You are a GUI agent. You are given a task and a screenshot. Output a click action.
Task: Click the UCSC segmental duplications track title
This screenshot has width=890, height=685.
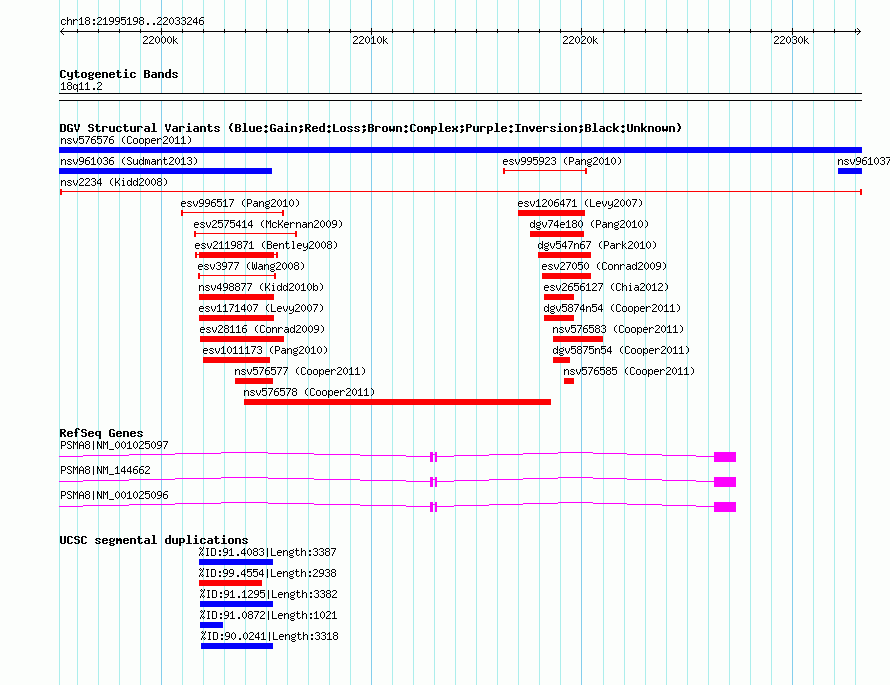pos(154,540)
